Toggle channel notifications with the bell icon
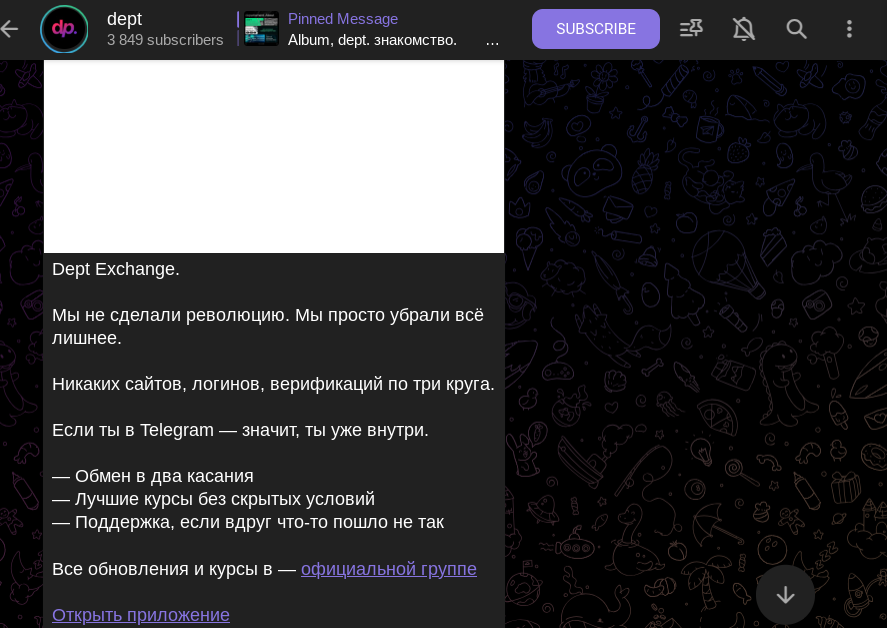The image size is (887, 628). [744, 29]
